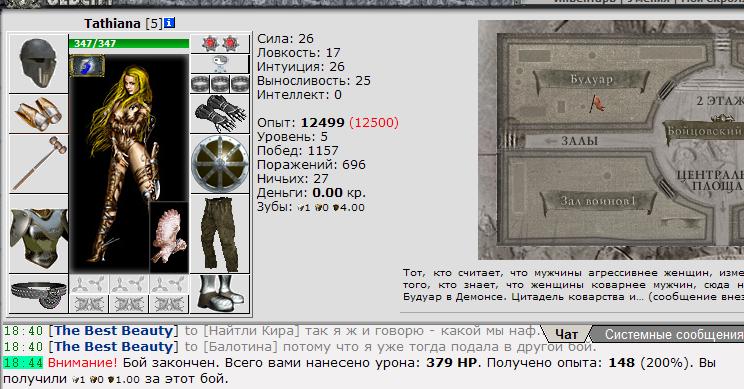Click the [Найтли Кира] name in chat
Screen dimensions: 744x389
tap(251, 331)
